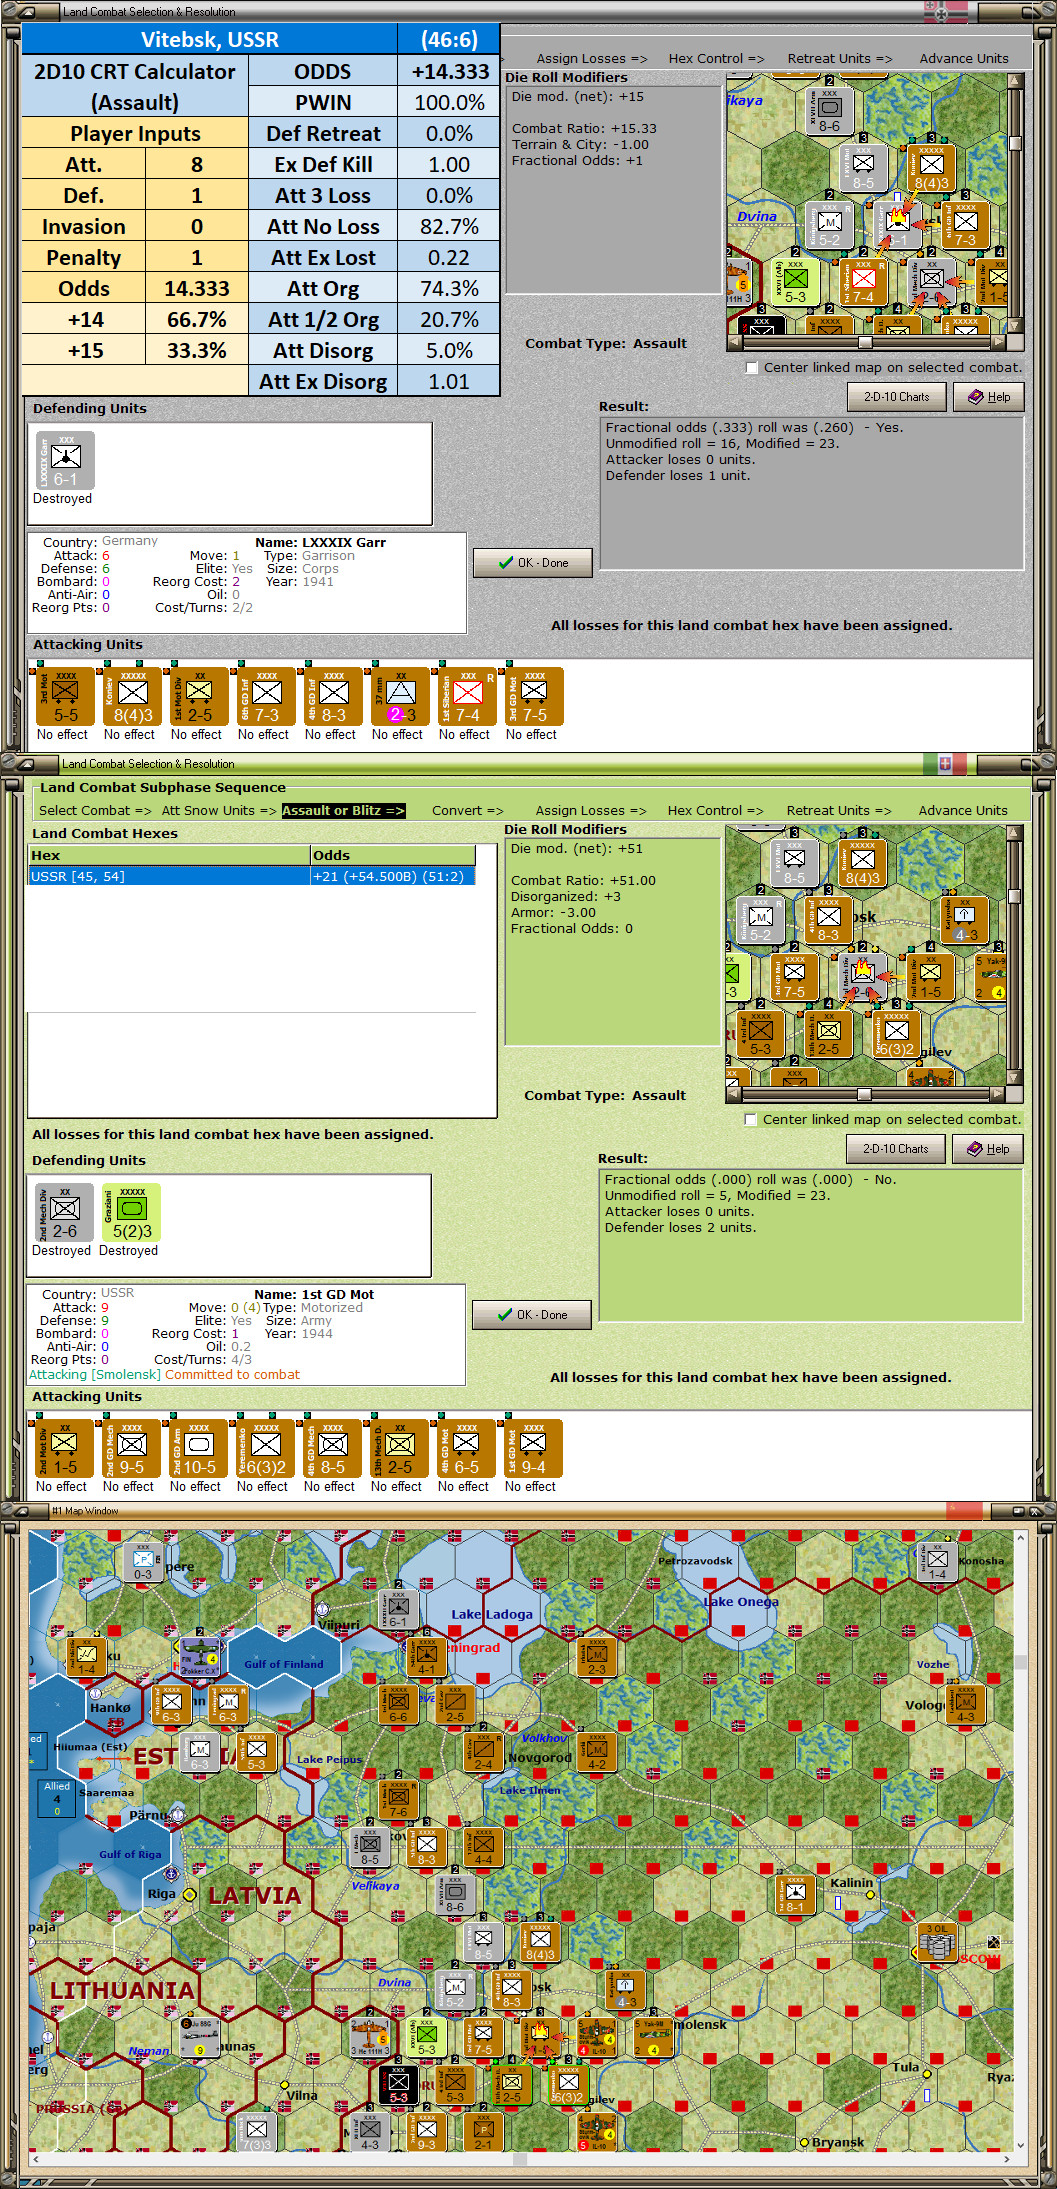This screenshot has width=1057, height=2189.
Task: Choose the 2nd GD Arm 10-5 armor unit
Action: (196, 1448)
